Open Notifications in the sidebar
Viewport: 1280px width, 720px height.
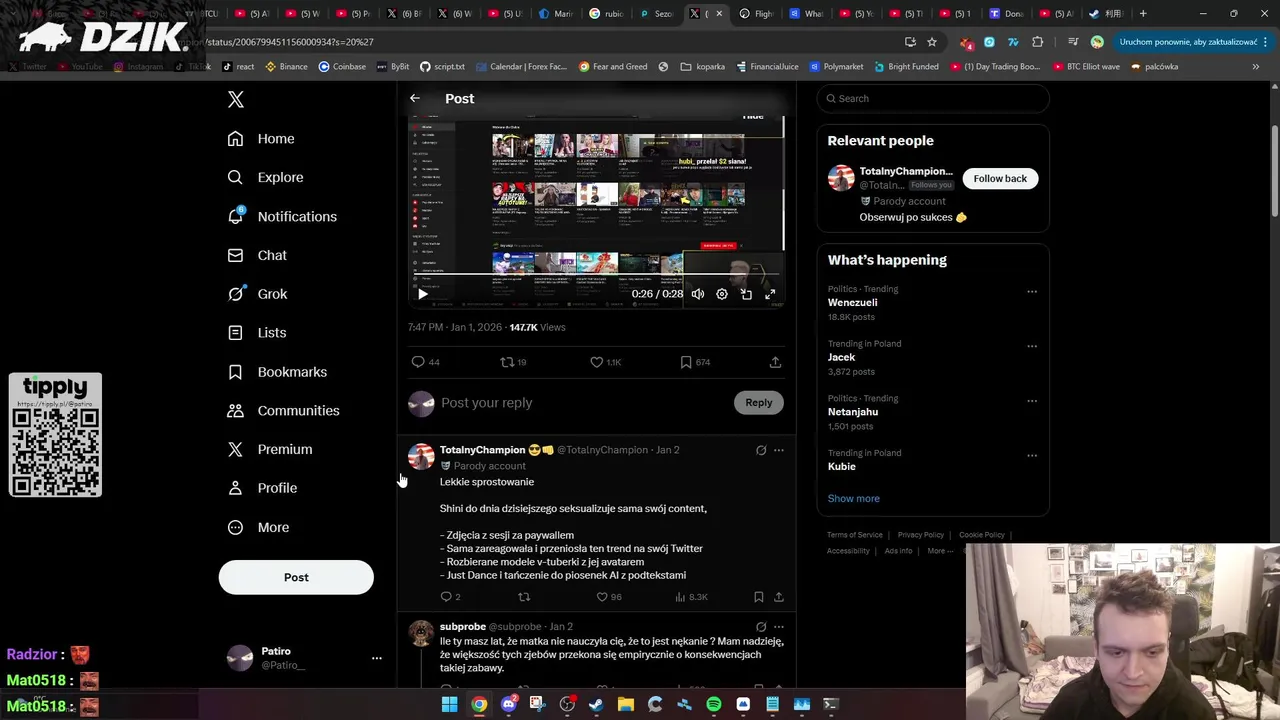[x=282, y=216]
